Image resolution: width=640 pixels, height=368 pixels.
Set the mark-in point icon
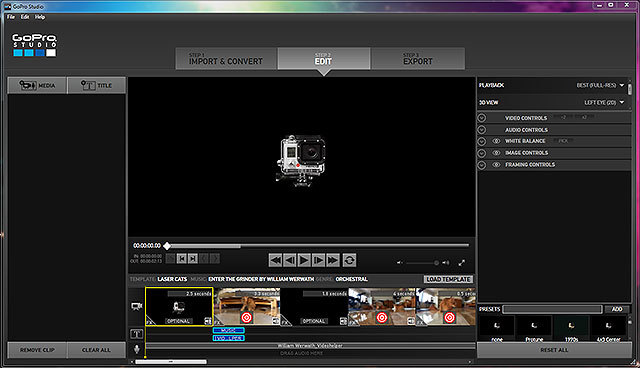pyautogui.click(x=182, y=259)
